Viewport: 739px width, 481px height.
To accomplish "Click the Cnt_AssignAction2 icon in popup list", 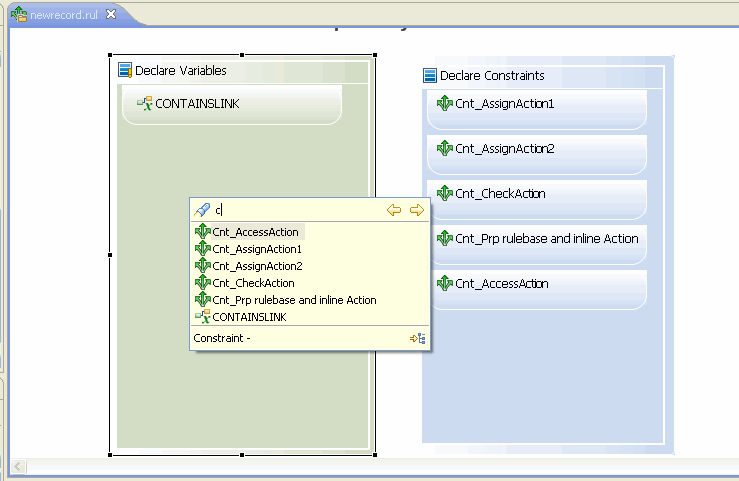I will pyautogui.click(x=203, y=265).
